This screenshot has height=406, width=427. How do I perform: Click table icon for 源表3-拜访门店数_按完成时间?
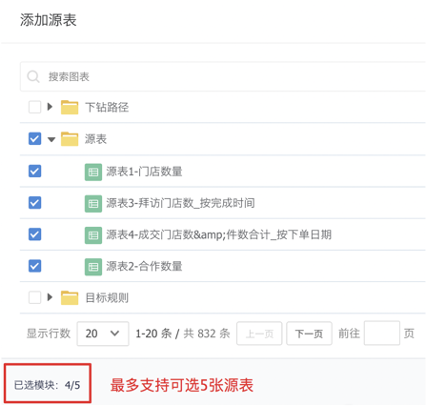pyautogui.click(x=93, y=203)
